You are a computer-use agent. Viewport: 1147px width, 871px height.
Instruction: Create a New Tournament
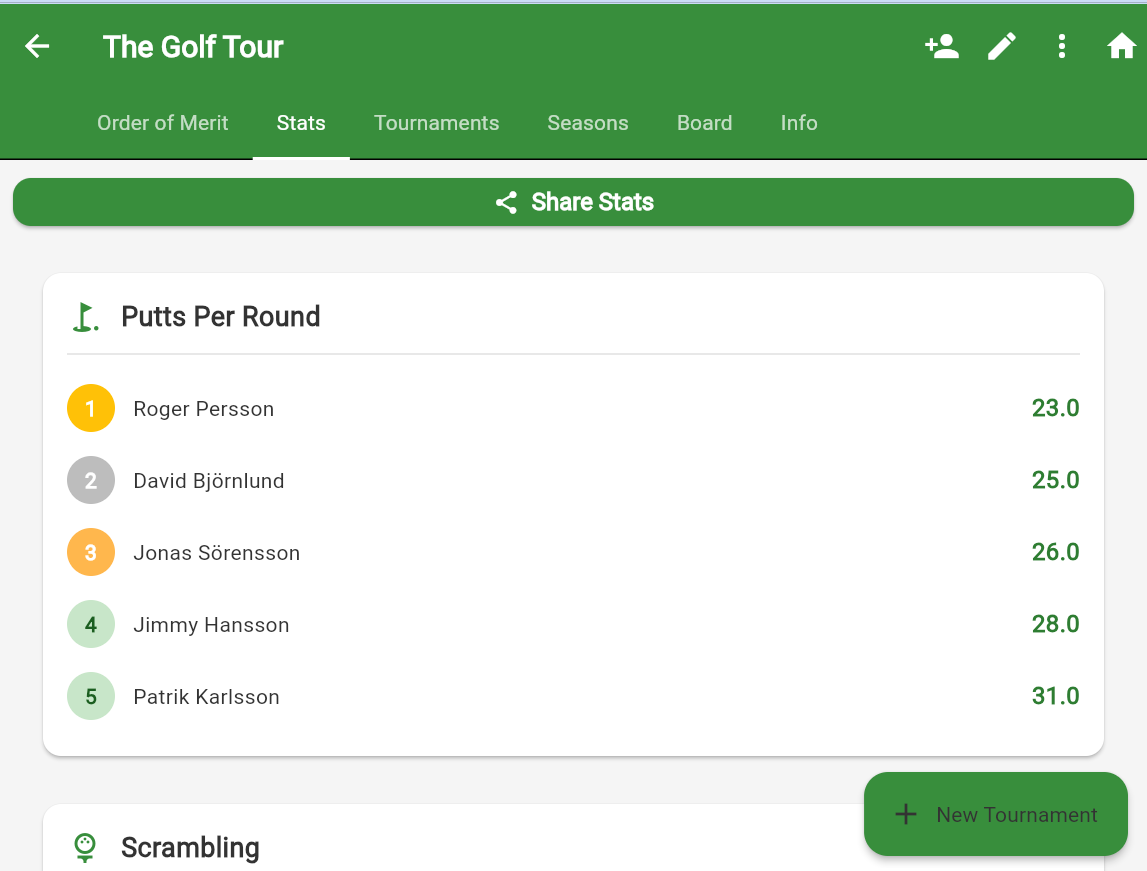click(996, 814)
